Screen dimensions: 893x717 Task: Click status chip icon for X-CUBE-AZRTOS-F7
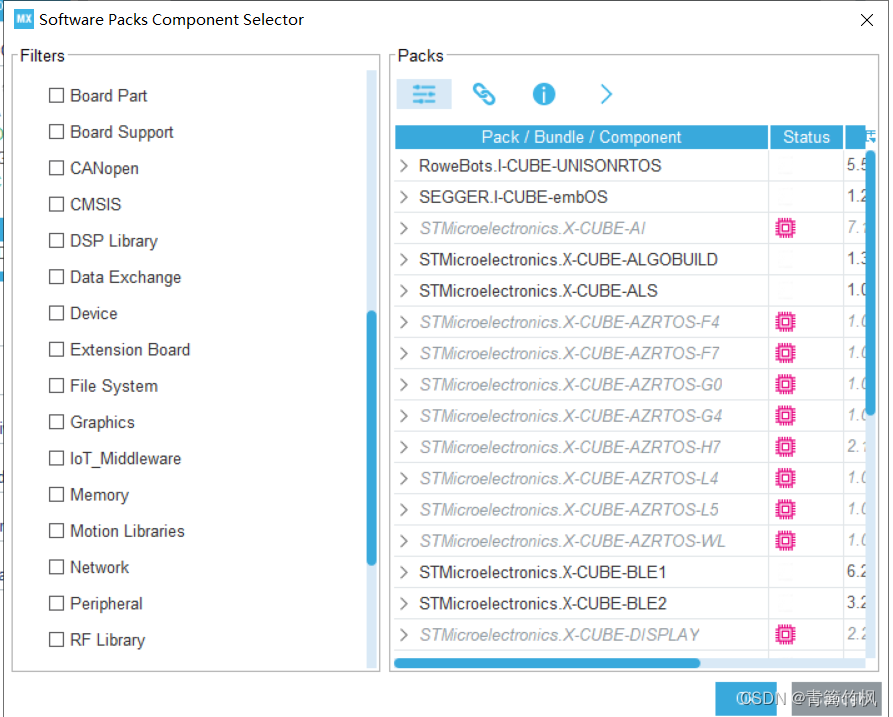click(785, 354)
